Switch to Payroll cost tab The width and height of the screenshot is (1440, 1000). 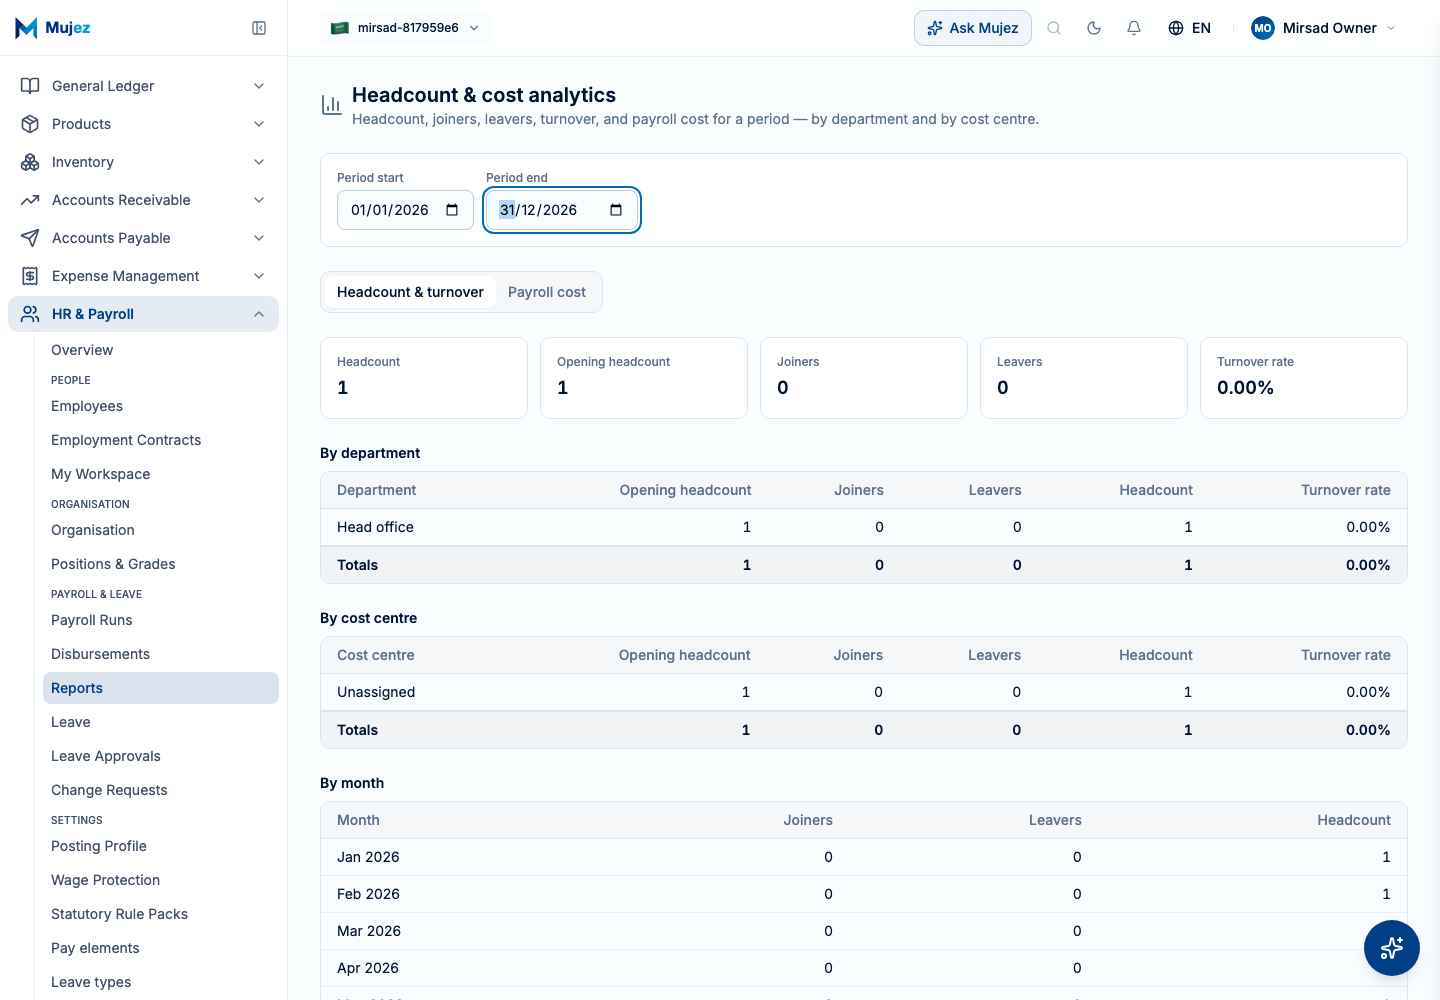point(547,292)
